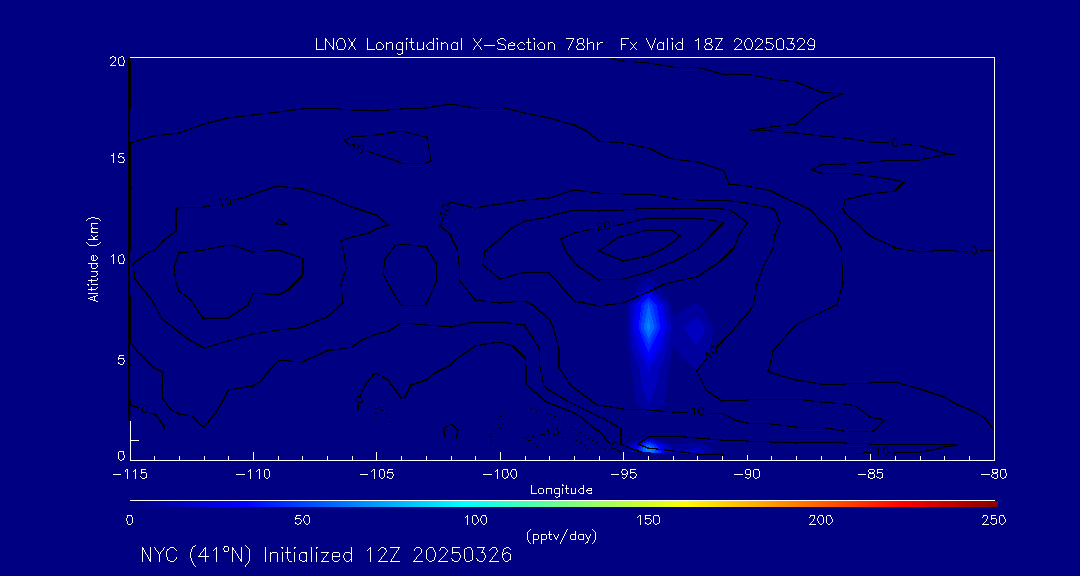Click the altitude tick label '20'
The width and height of the screenshot is (1080, 576).
coord(116,61)
